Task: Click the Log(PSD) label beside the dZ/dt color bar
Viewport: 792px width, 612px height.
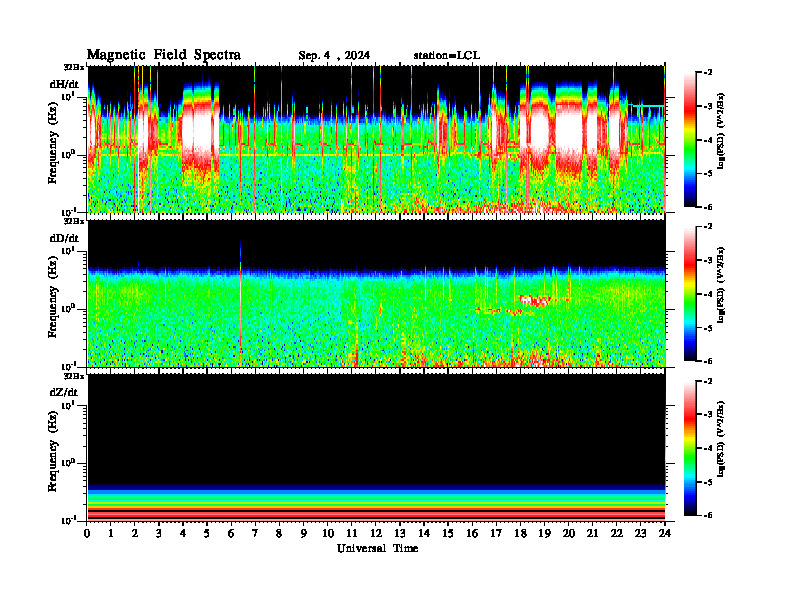Action: tap(721, 439)
